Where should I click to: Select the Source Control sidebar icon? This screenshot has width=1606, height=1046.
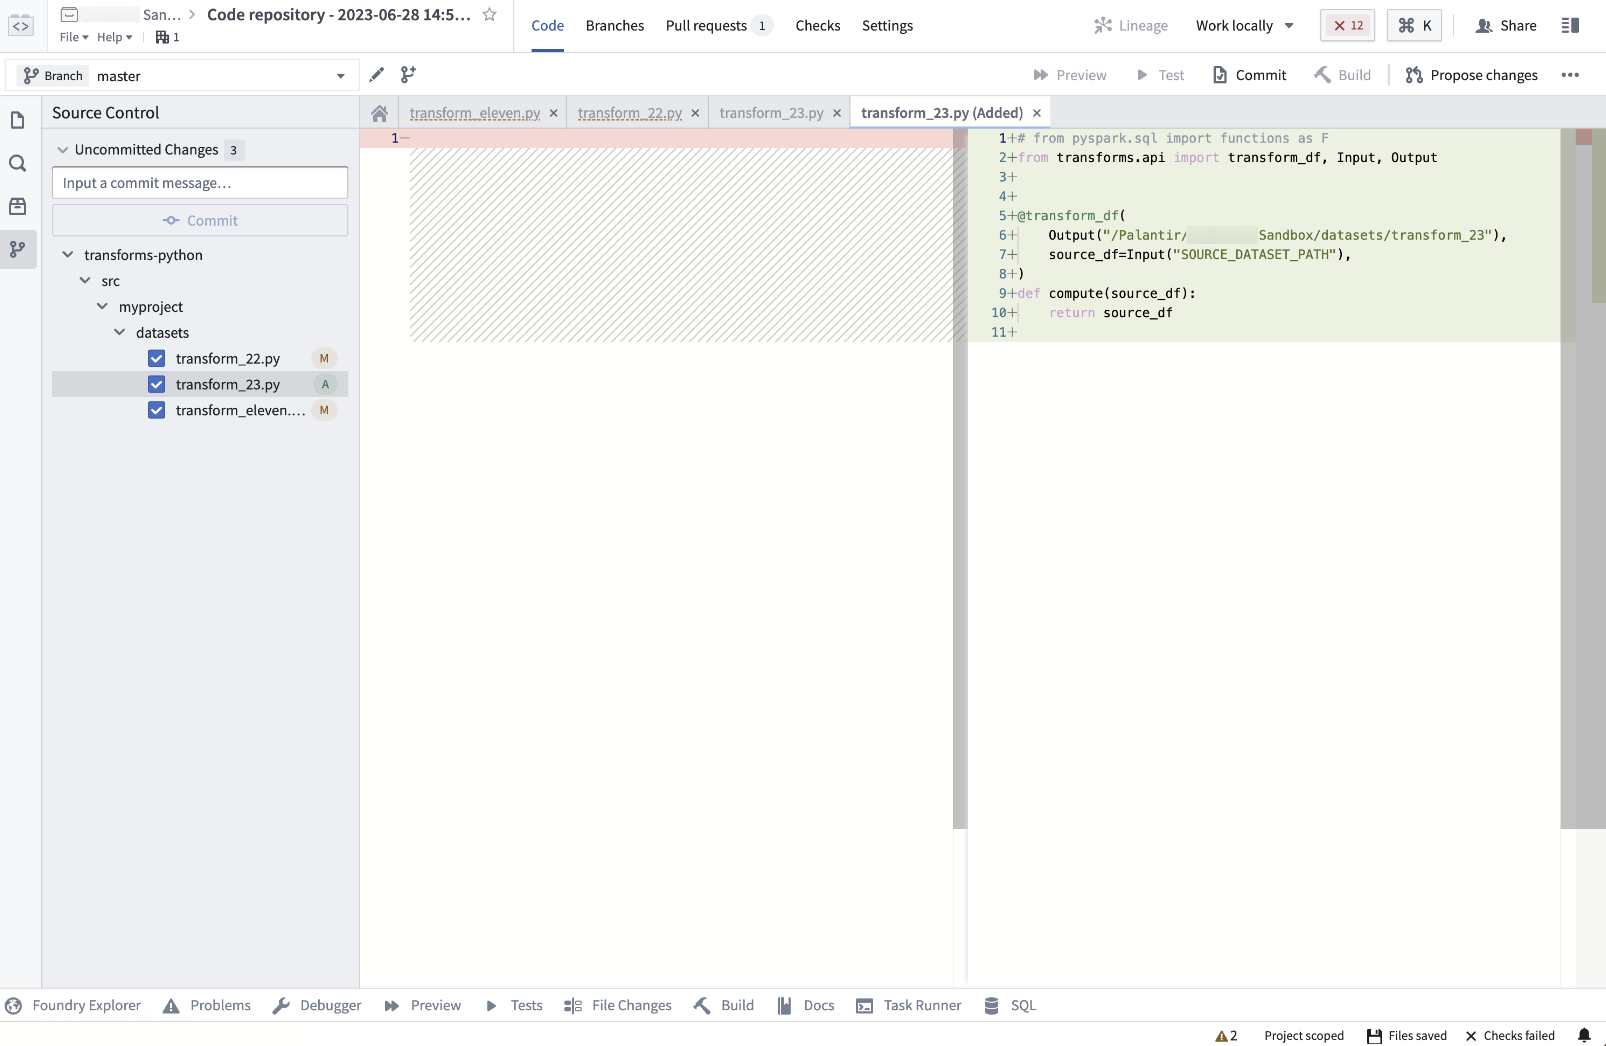point(17,249)
